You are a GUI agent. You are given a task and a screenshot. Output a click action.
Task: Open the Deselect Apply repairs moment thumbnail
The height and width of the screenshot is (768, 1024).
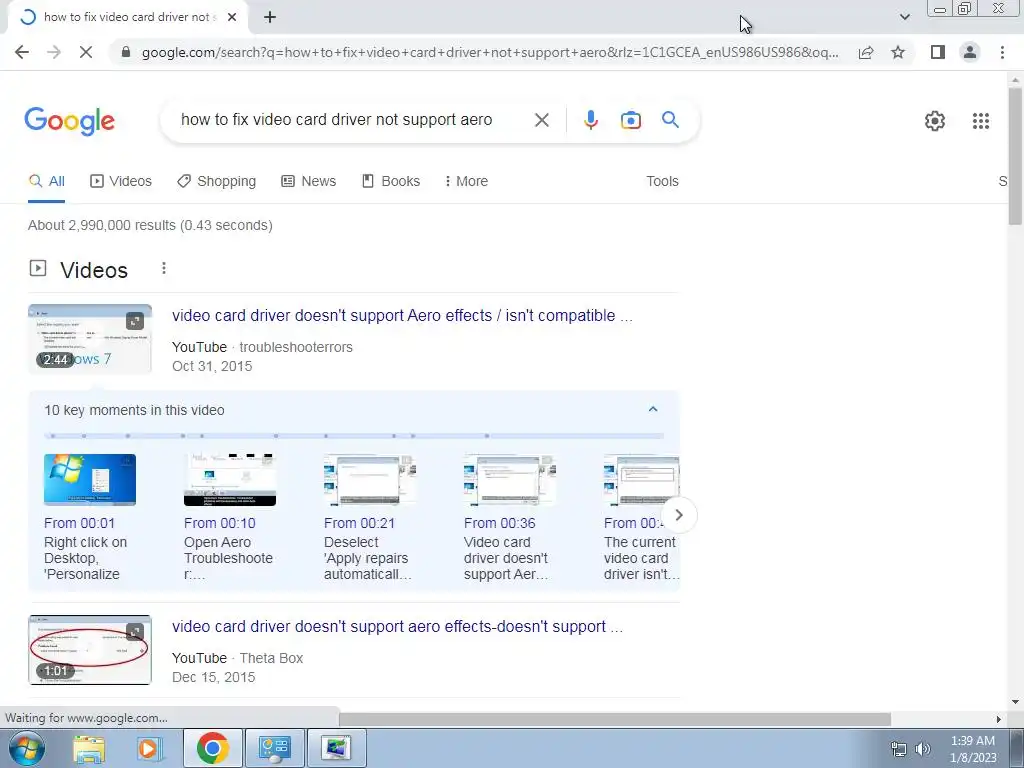pos(370,480)
